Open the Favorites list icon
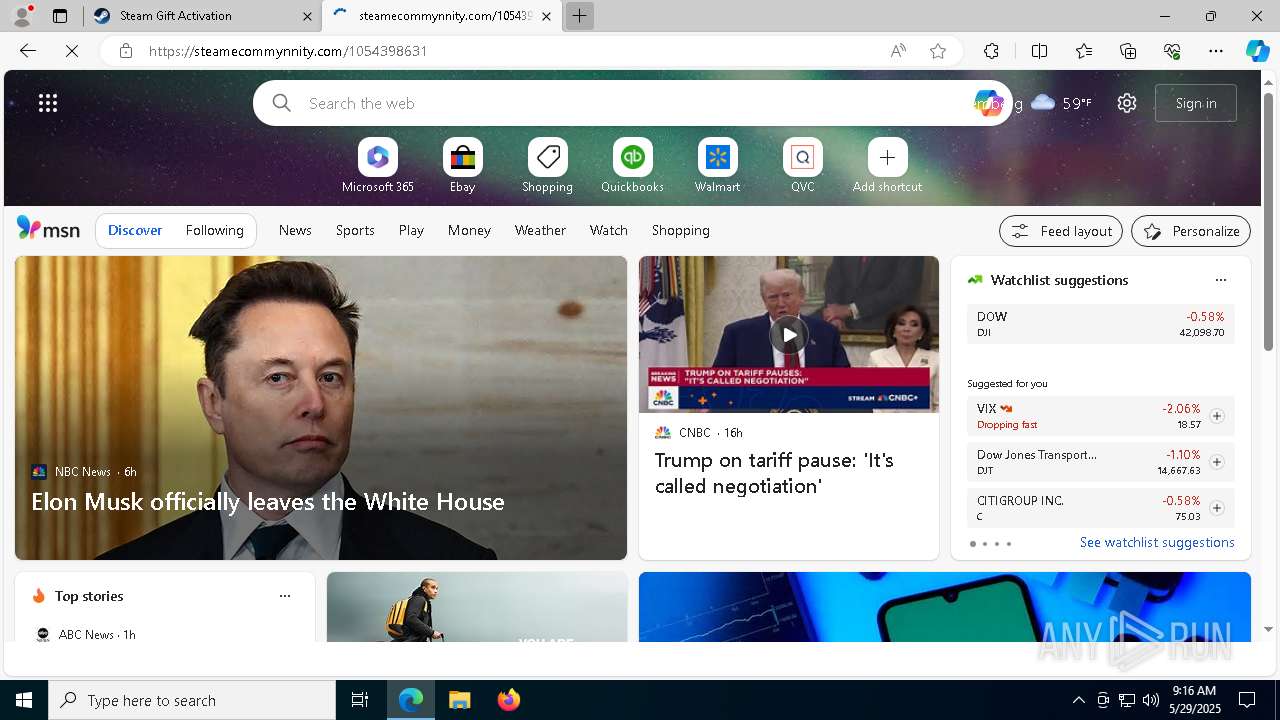 point(1084,51)
